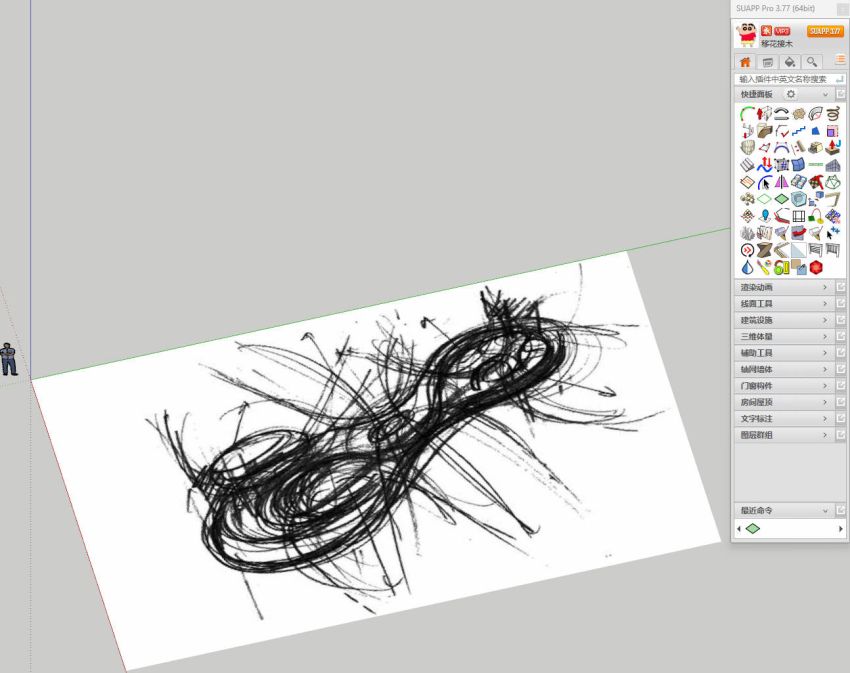Screen dimensions: 850x673
Task: Open the SUAPP home tab
Action: point(745,62)
